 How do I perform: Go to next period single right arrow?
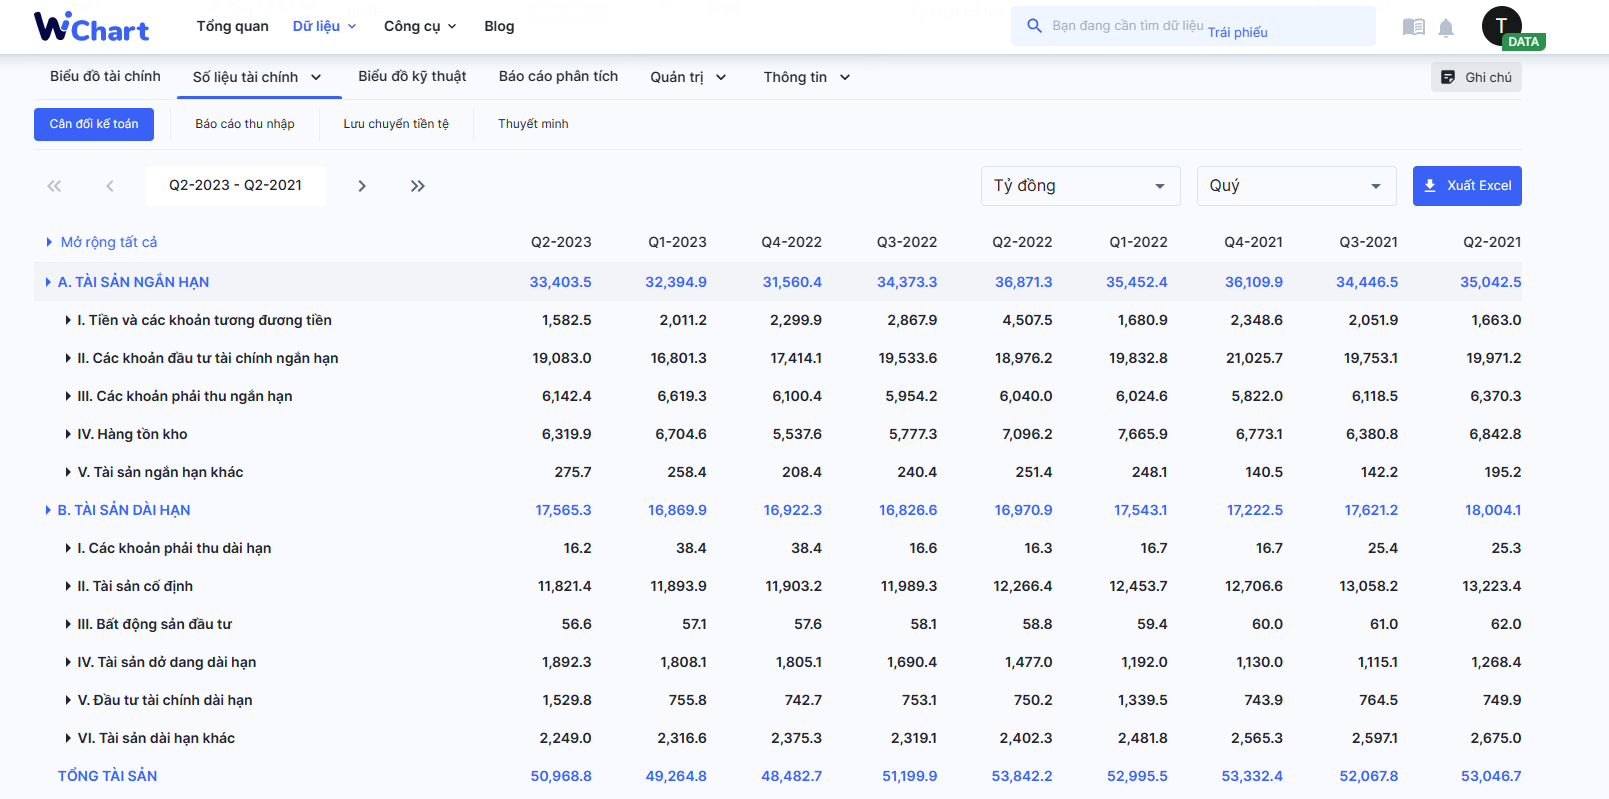pyautogui.click(x=362, y=186)
